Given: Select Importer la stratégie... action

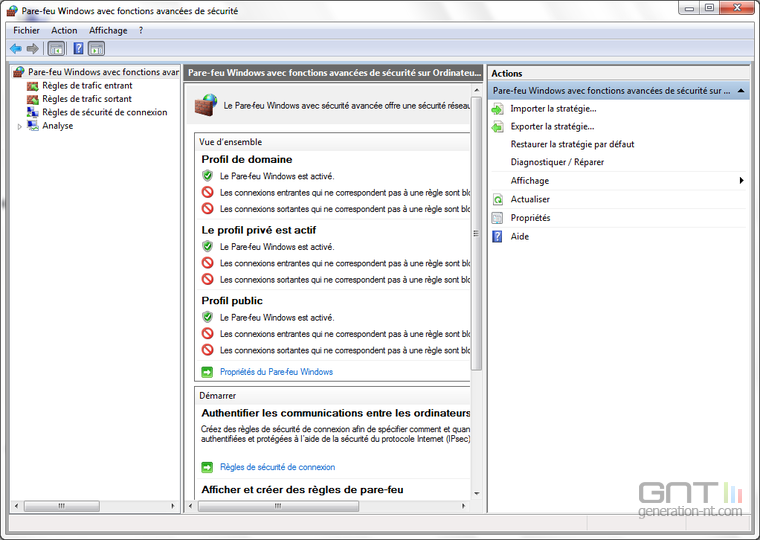Looking at the screenshot, I should click(x=553, y=109).
